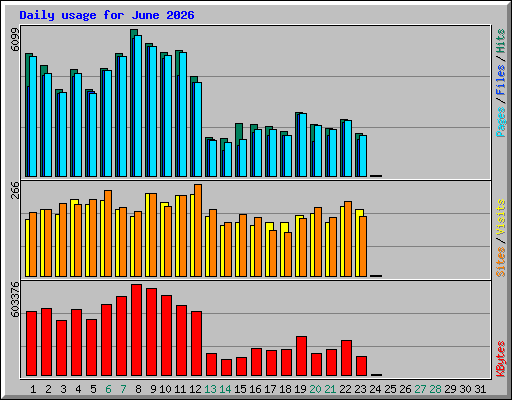Click weekend day 7 label
This screenshot has width=512, height=400.
(123, 389)
